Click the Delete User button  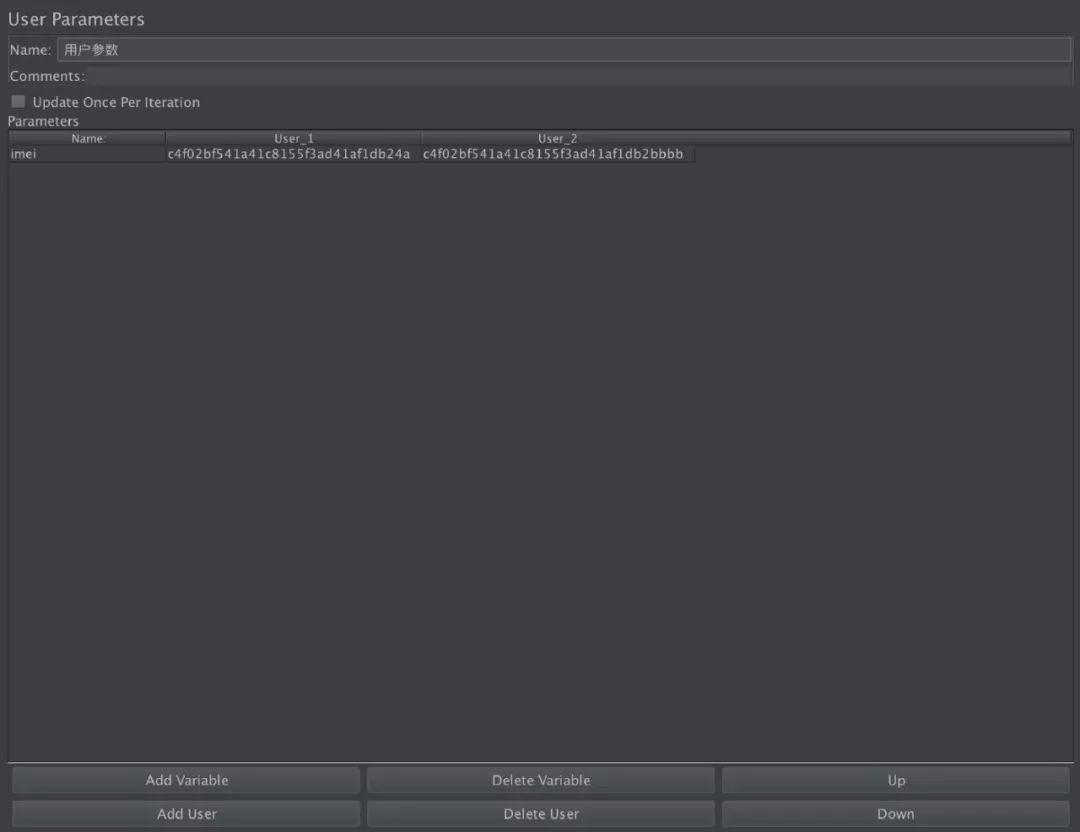(541, 813)
